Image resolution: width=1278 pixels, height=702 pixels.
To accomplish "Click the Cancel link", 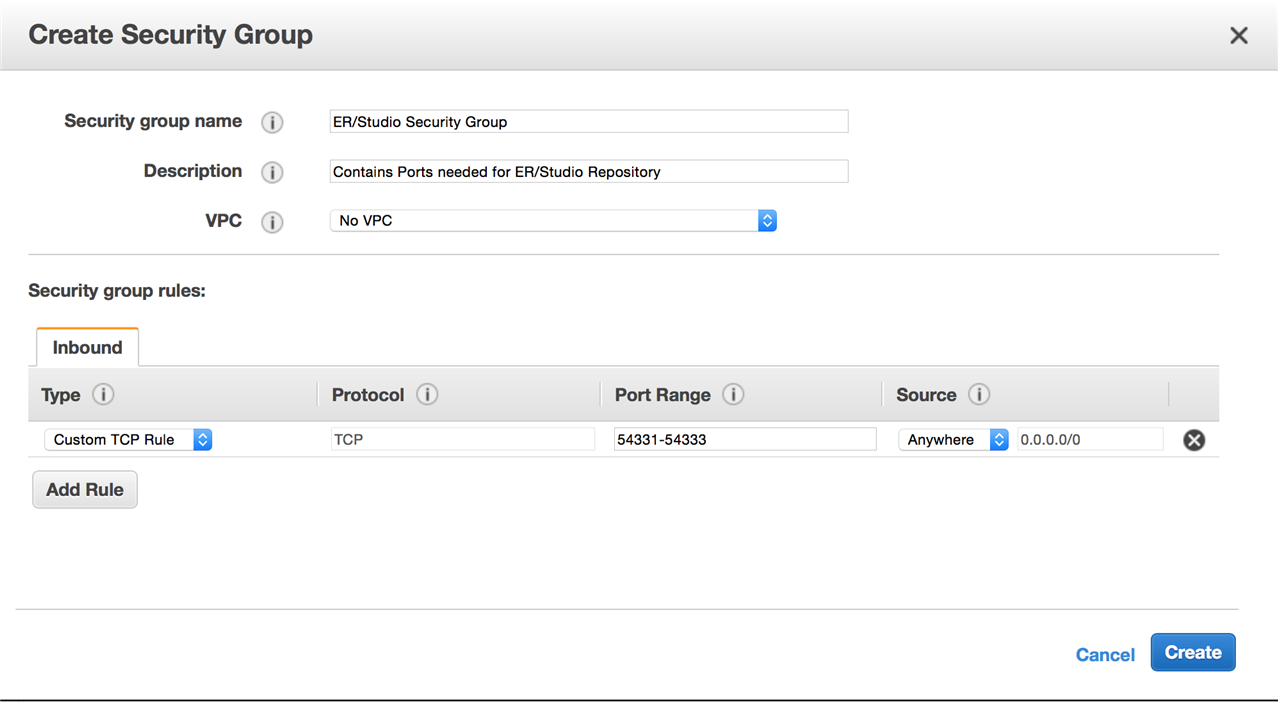I will tap(1105, 655).
